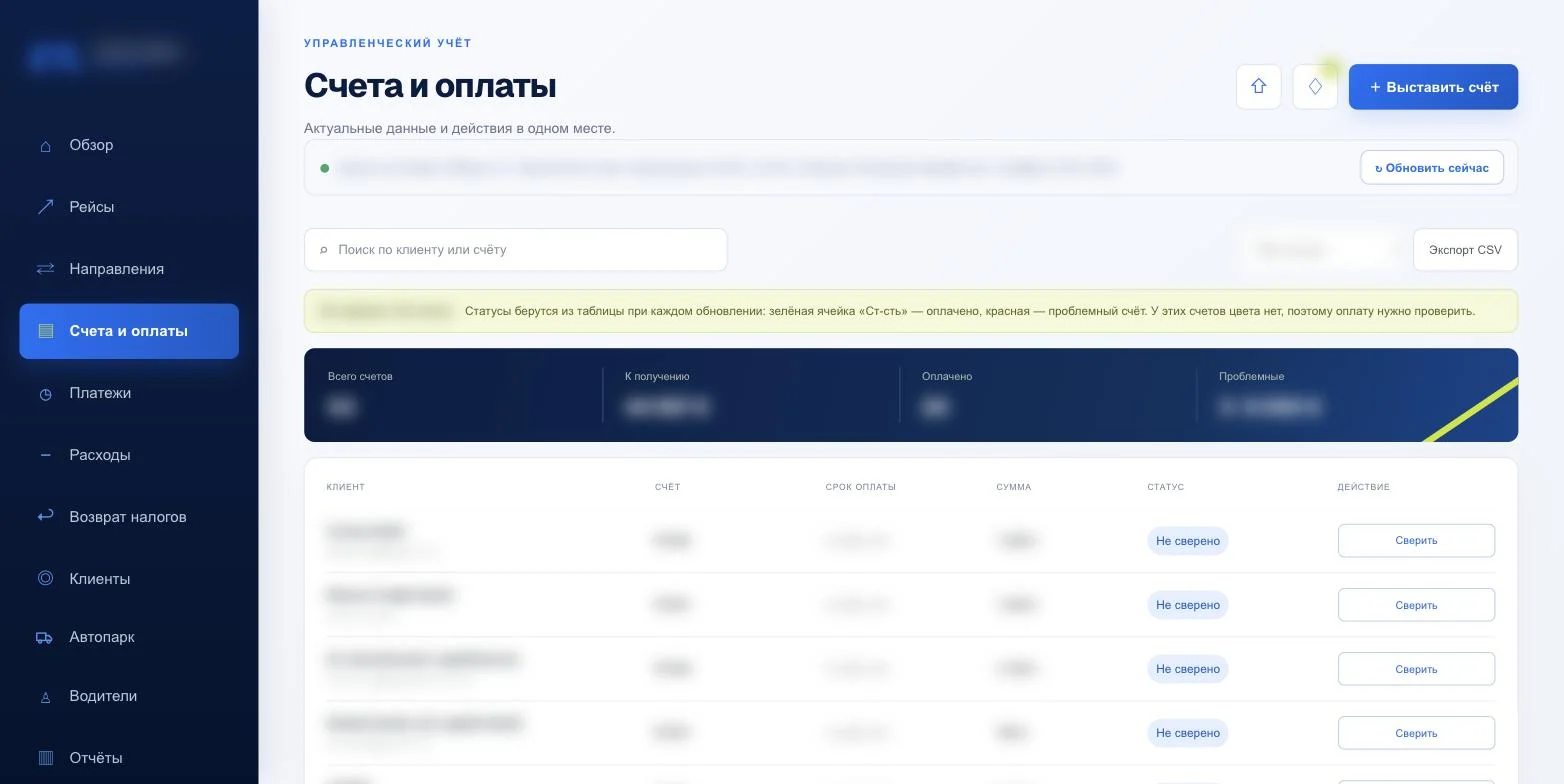
Task: Select the swap-arrows icon beside Направления
Action: click(x=45, y=269)
